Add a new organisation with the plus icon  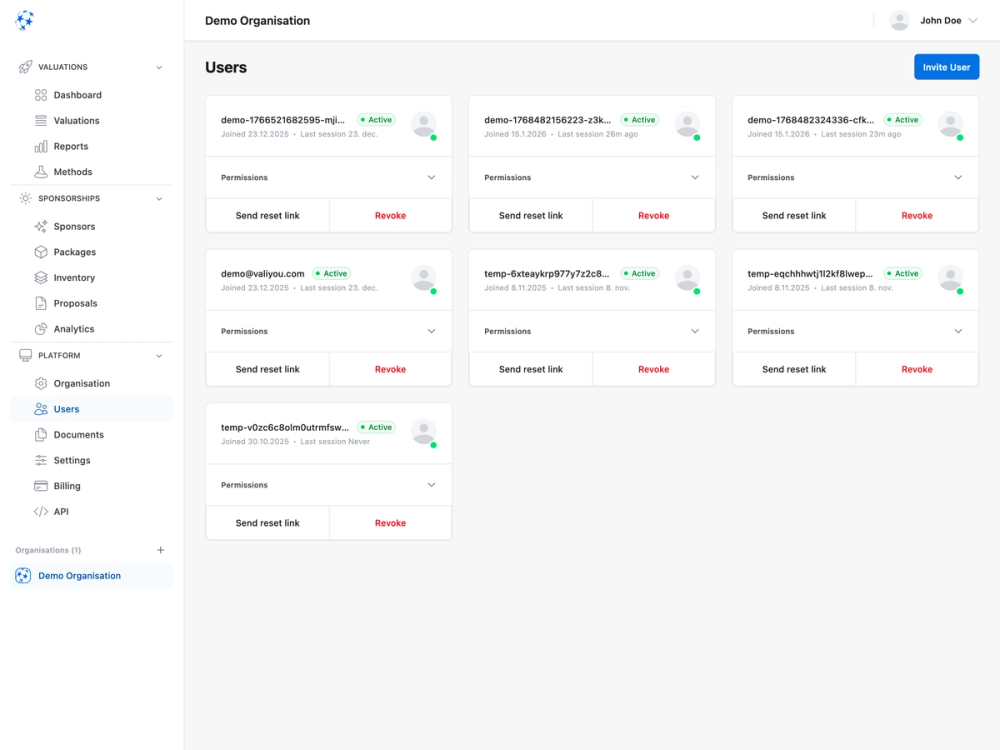click(161, 549)
